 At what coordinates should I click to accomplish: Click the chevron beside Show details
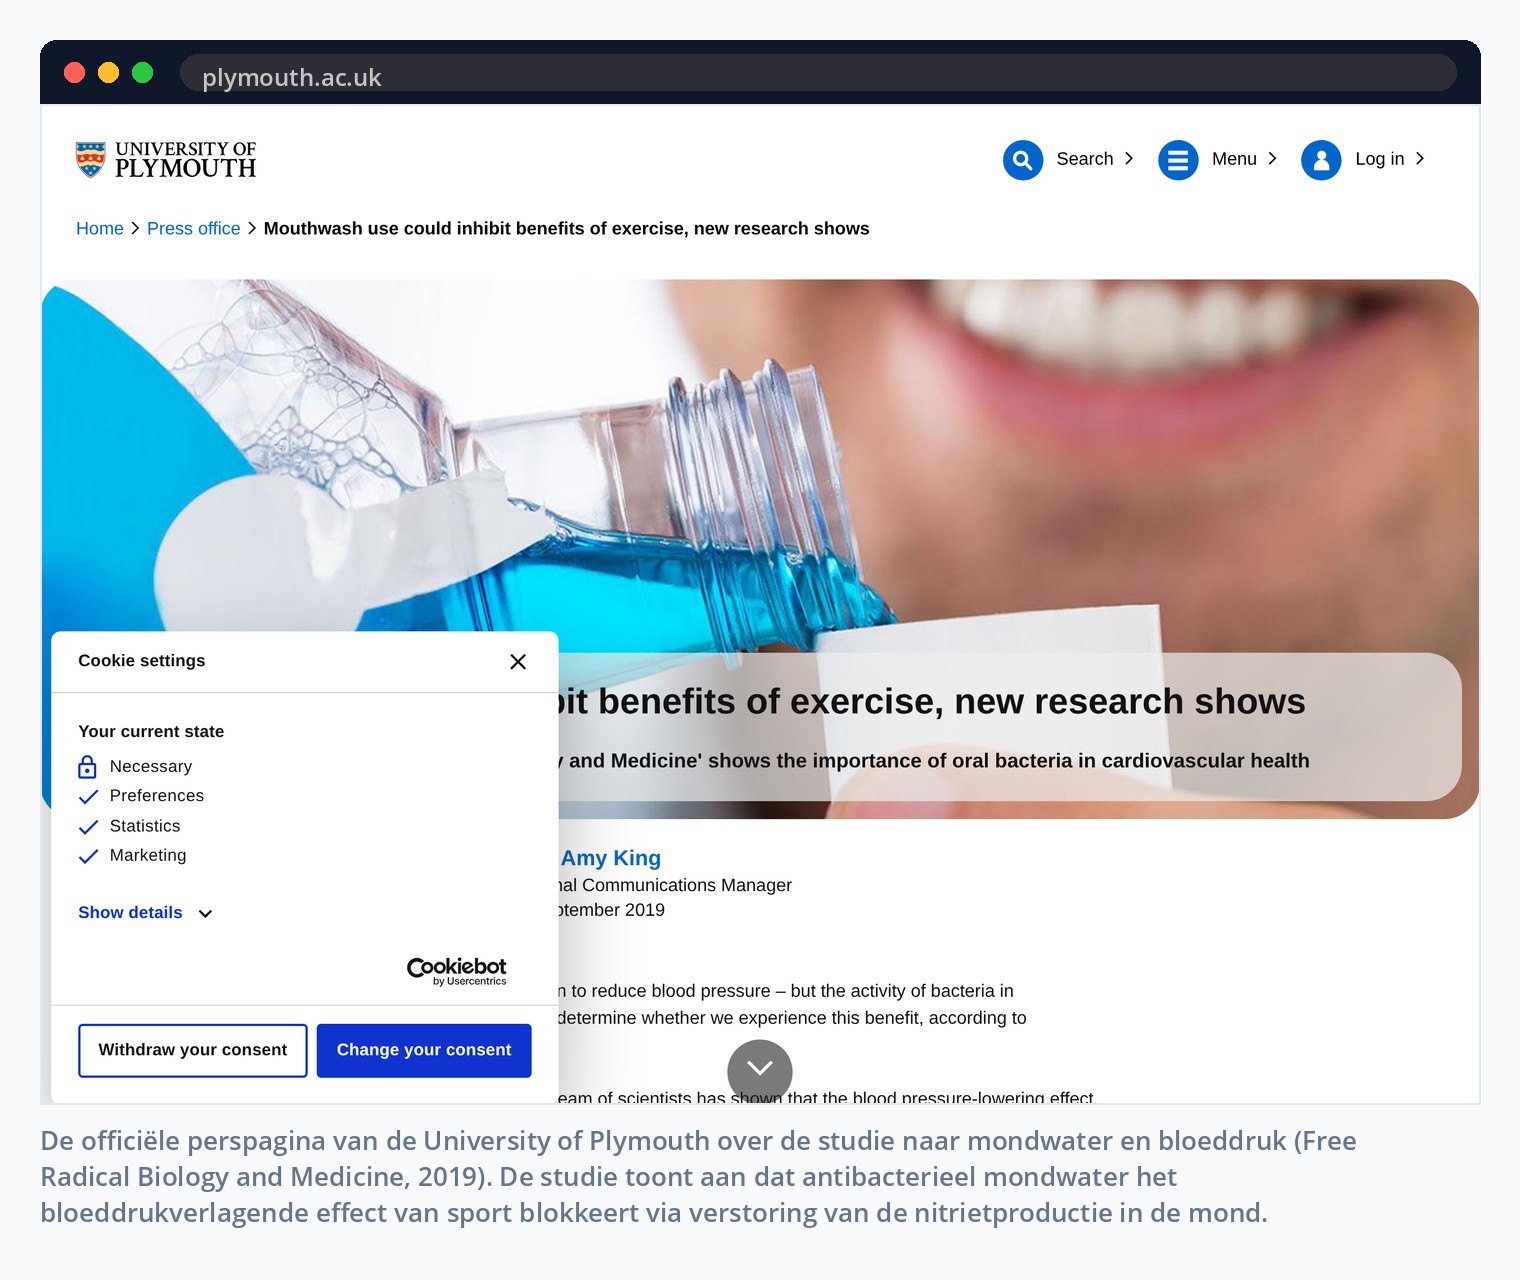(205, 914)
